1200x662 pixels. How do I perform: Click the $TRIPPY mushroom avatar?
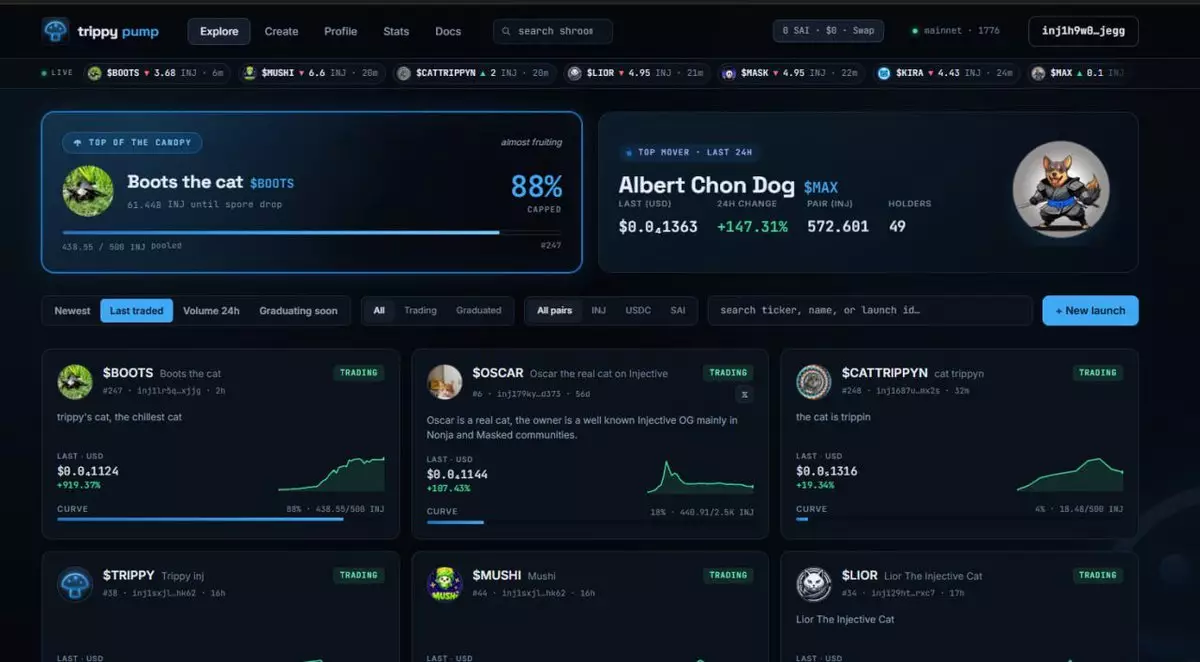(75, 584)
